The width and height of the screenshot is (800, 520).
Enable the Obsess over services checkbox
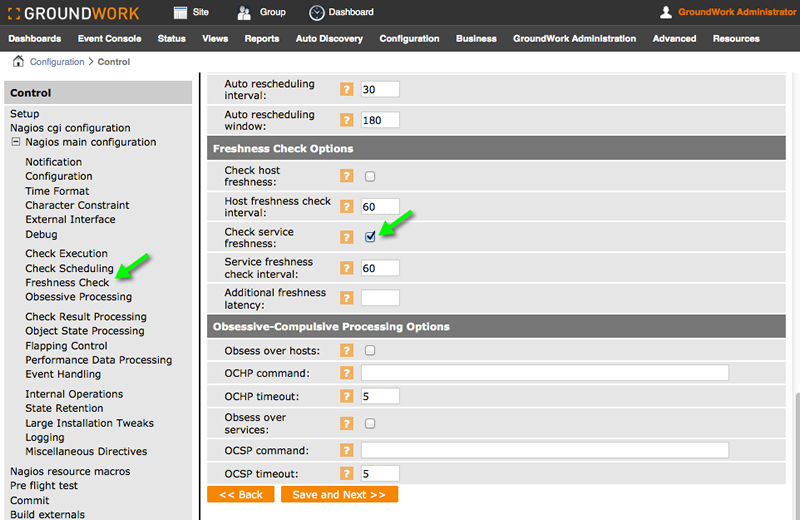(x=370, y=424)
